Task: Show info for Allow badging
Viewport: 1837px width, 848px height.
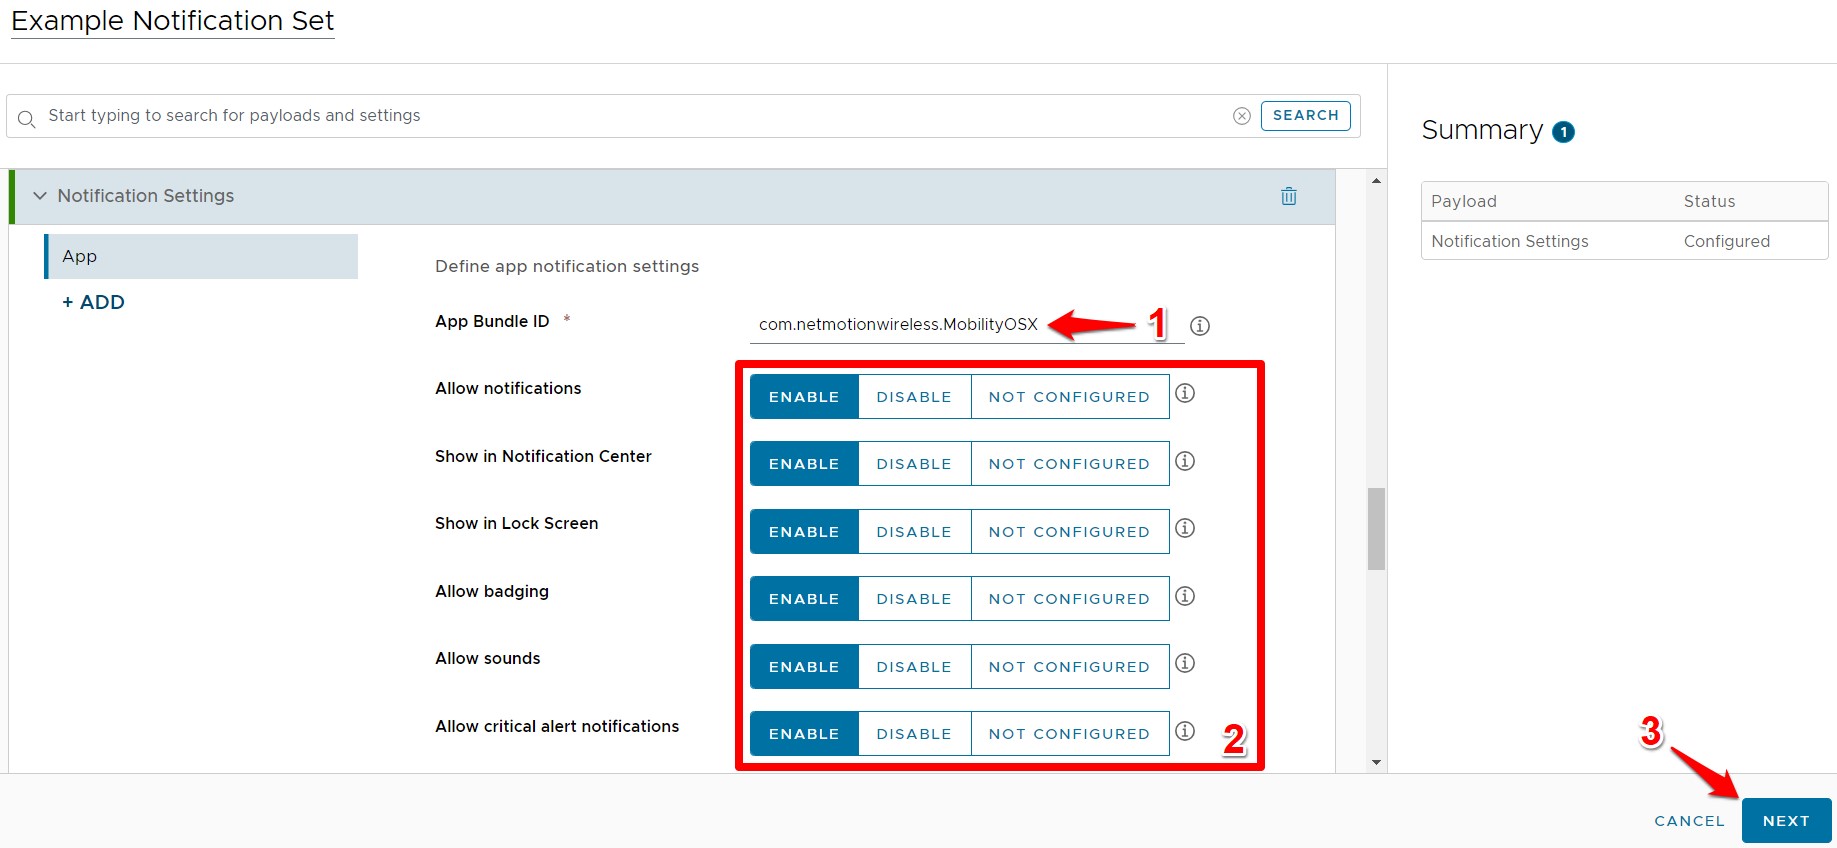Action: (x=1185, y=596)
